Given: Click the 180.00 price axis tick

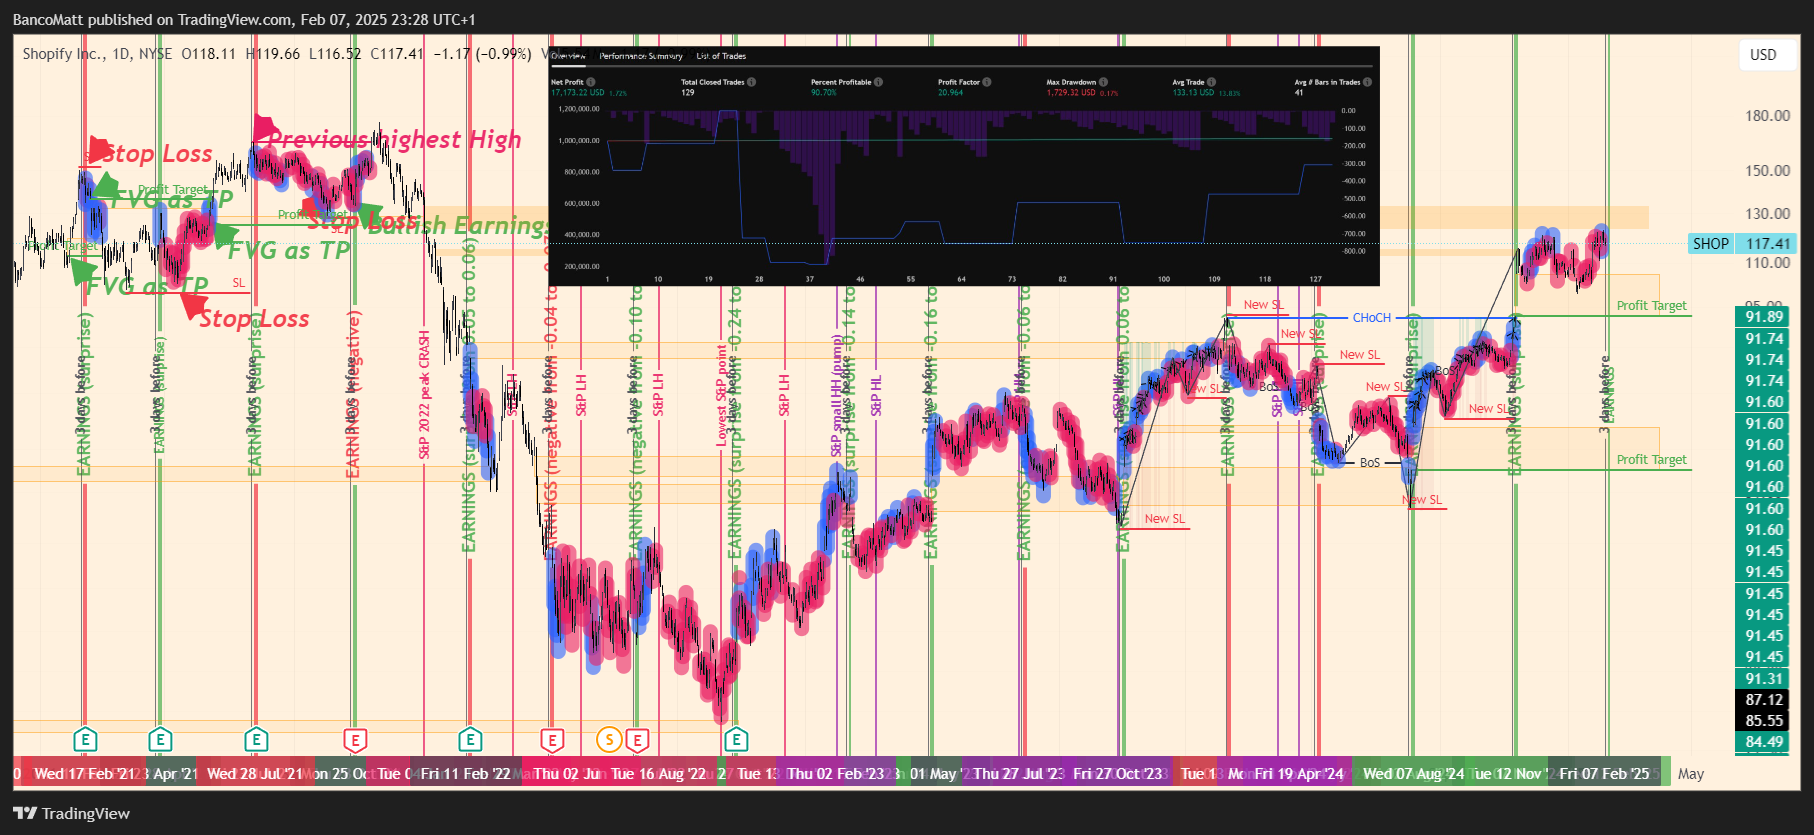Looking at the screenshot, I should pyautogui.click(x=1767, y=116).
